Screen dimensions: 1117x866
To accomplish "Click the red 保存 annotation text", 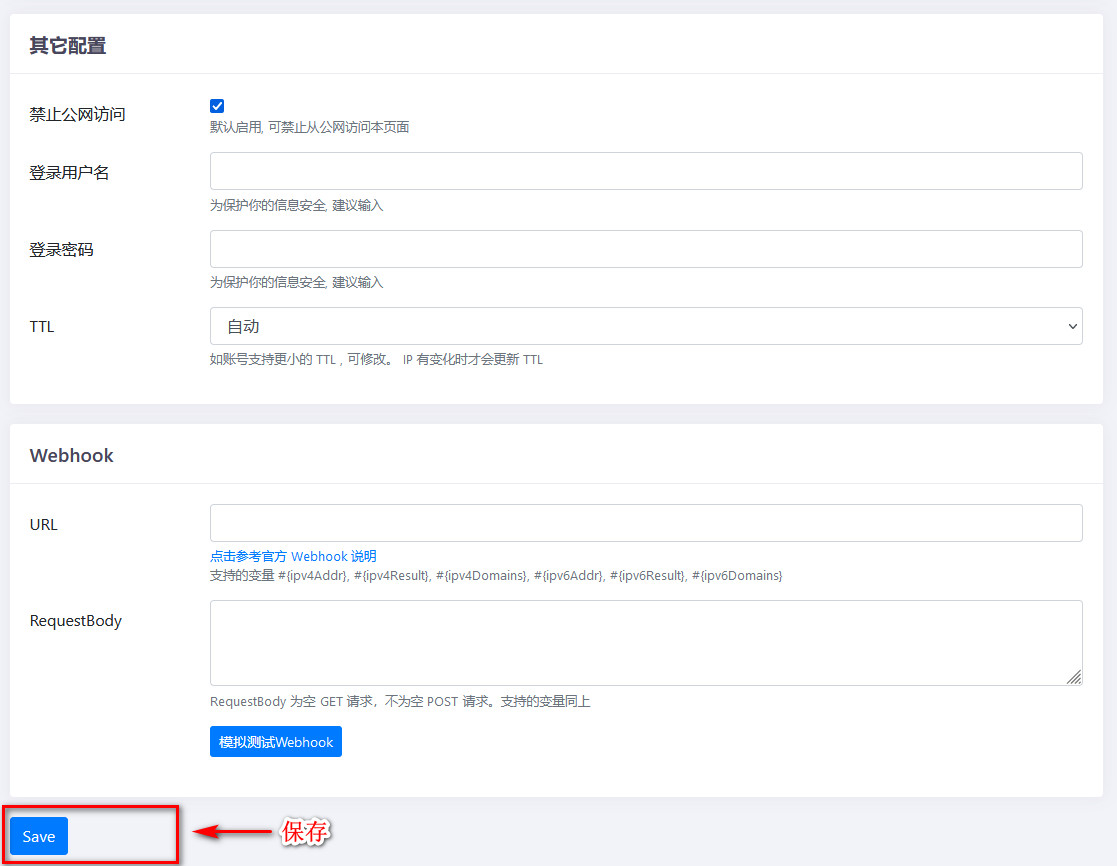I will point(305,831).
